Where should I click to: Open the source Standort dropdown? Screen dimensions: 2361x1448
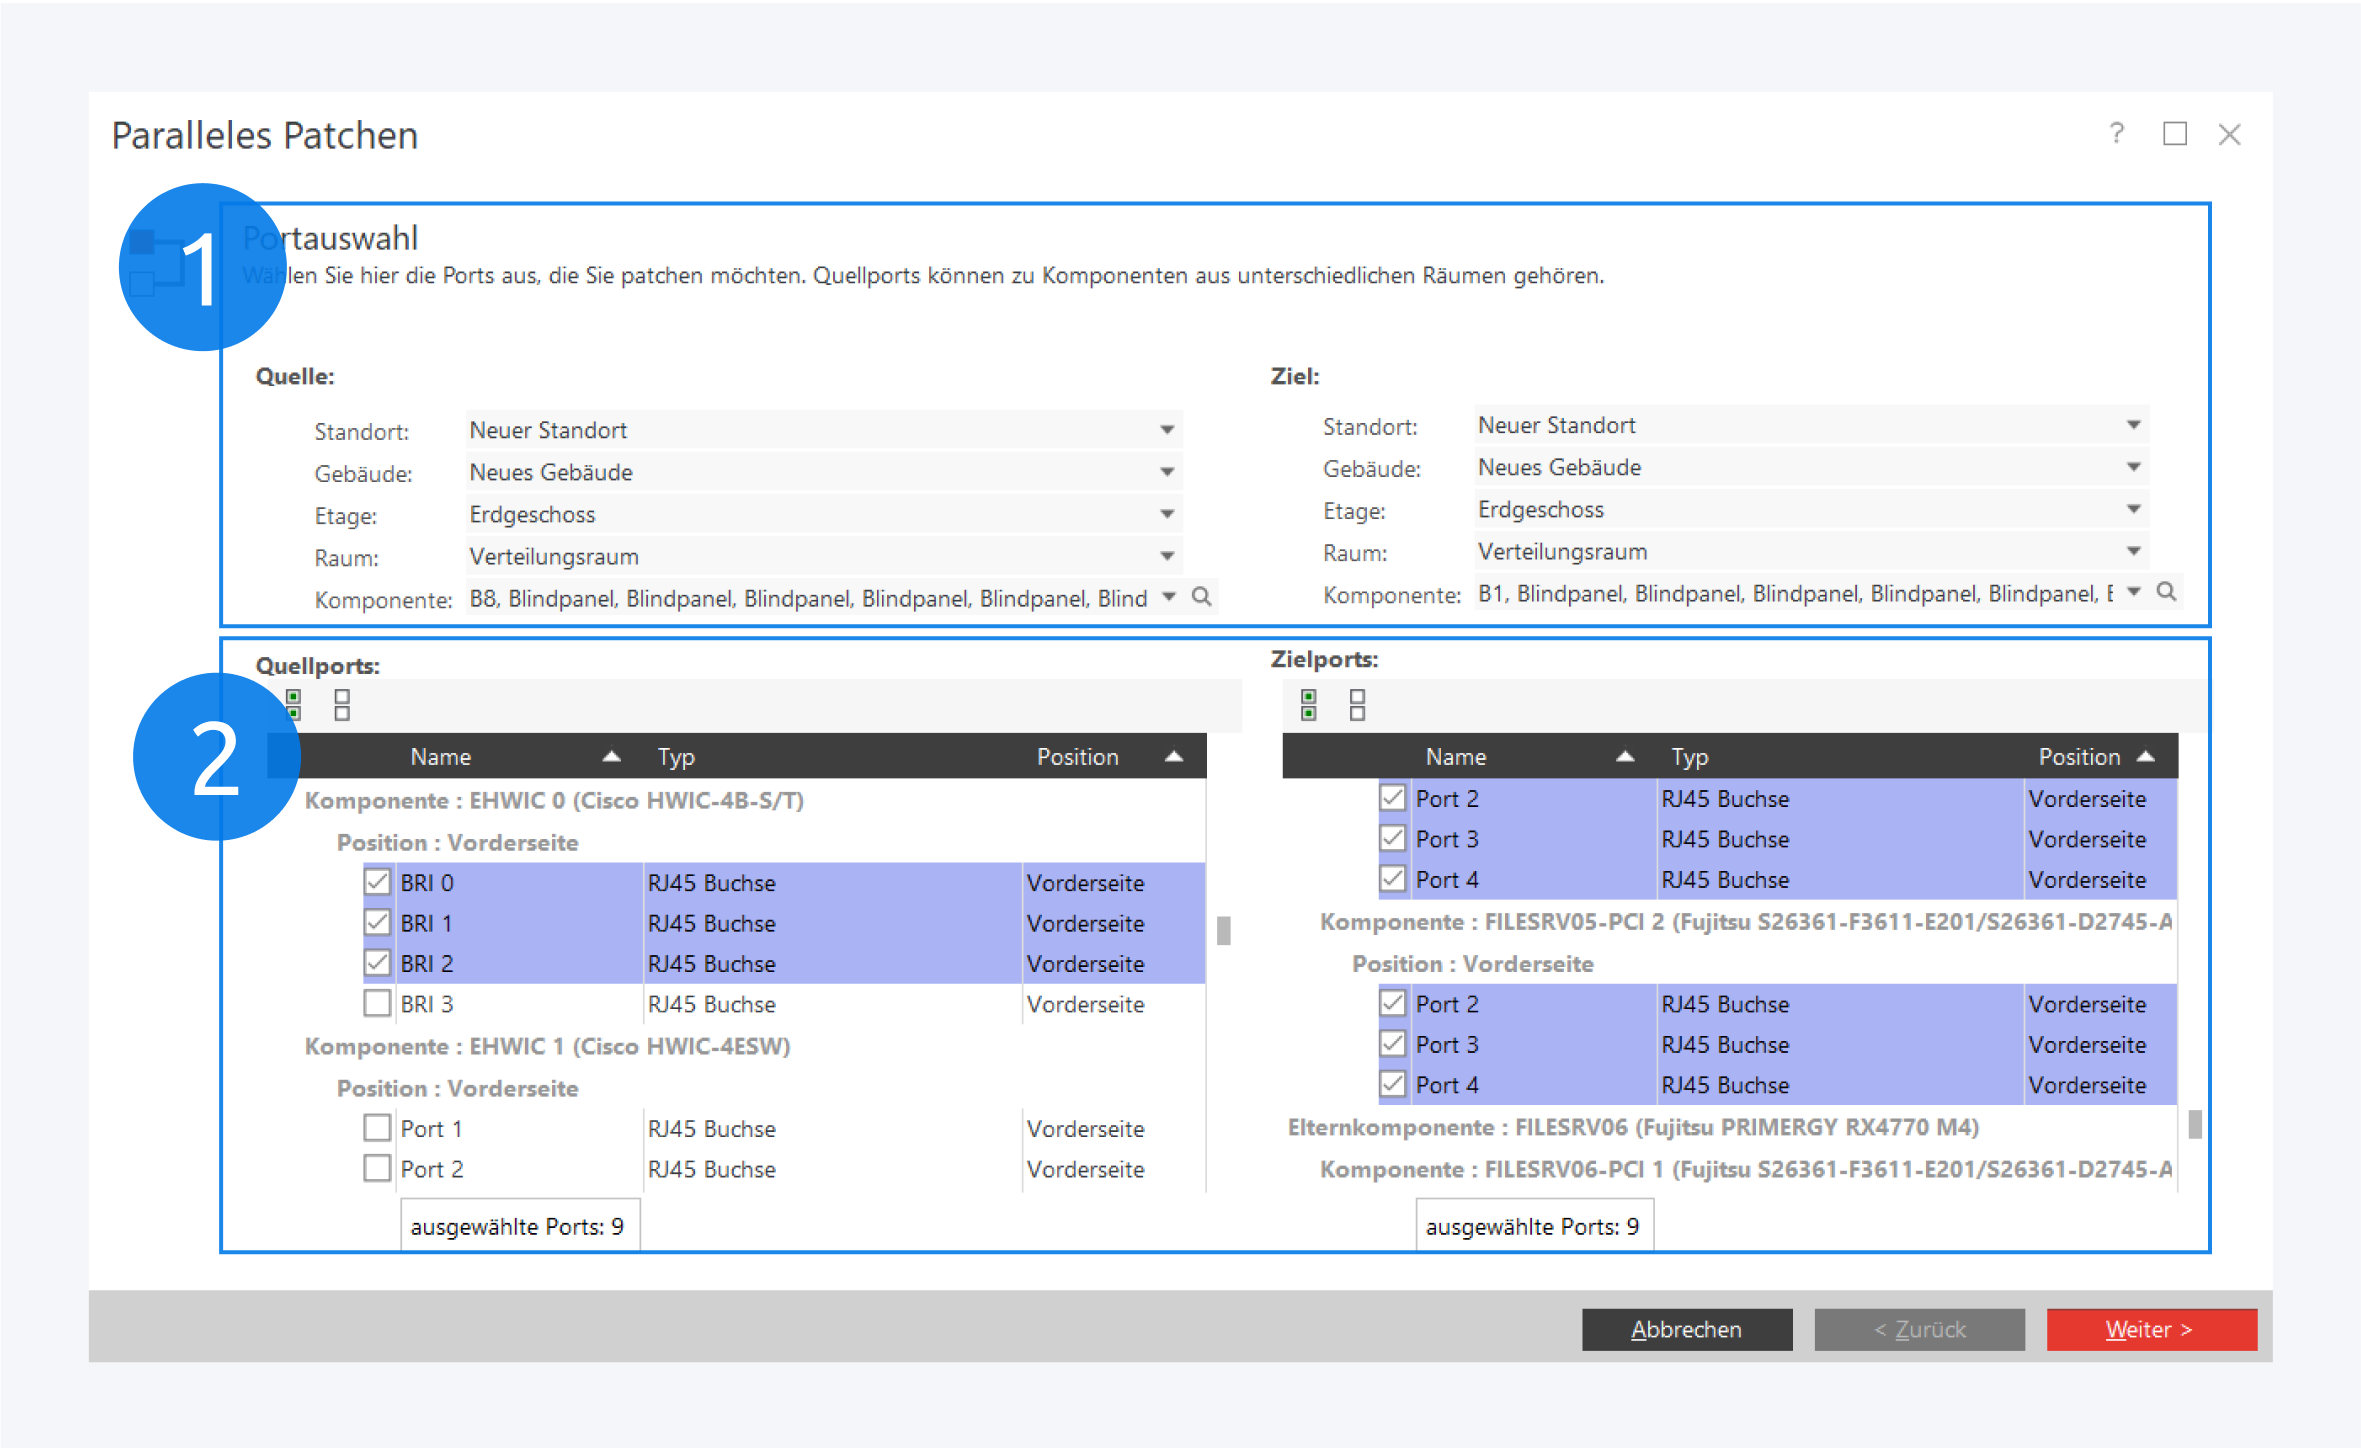(1166, 430)
